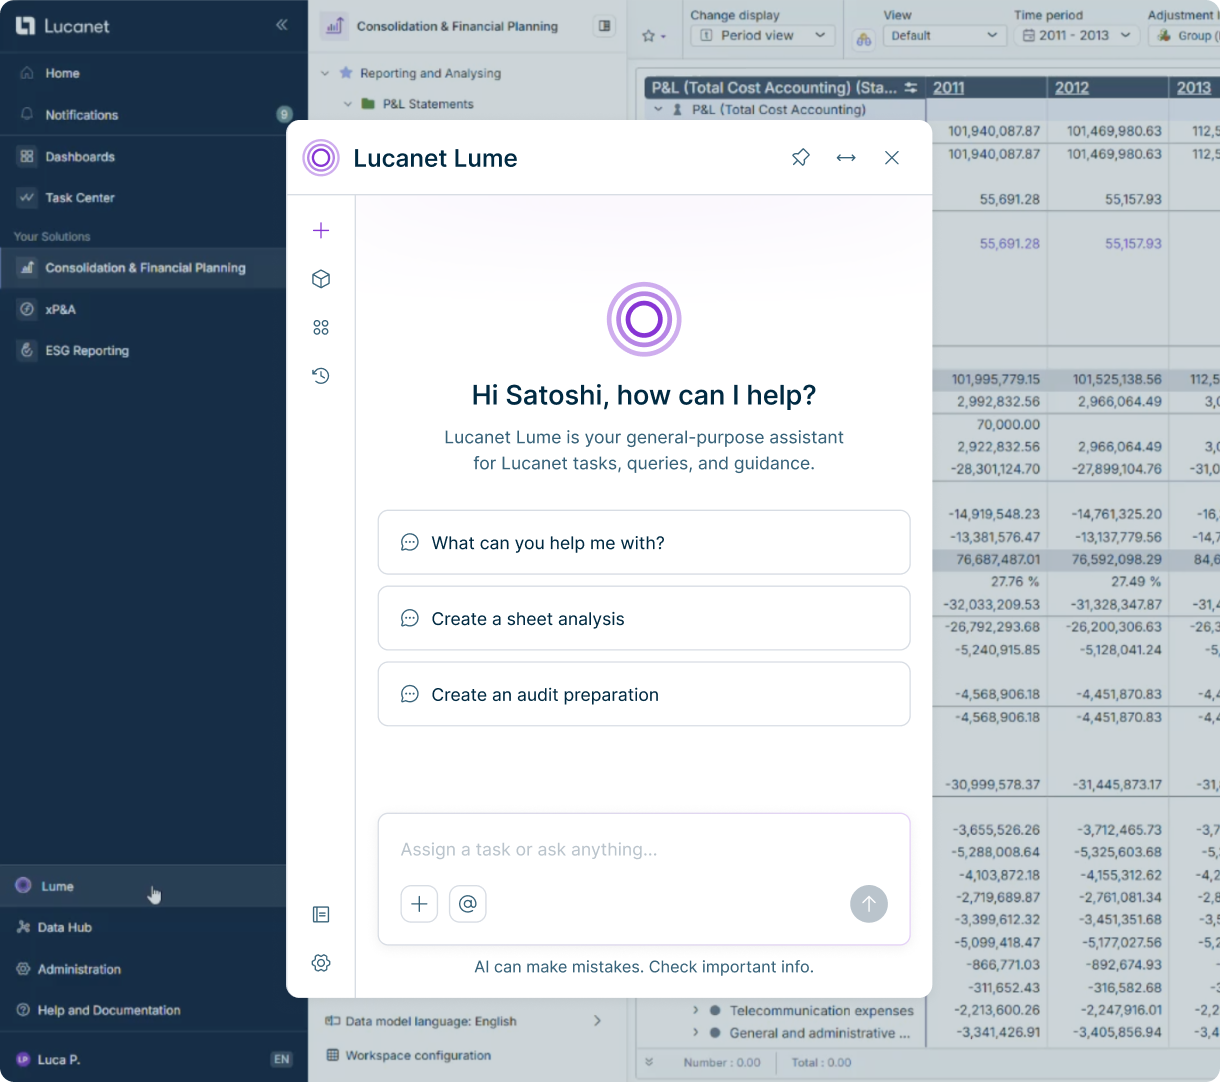Click the EN language badge
This screenshot has width=1220, height=1082.
[282, 1059]
